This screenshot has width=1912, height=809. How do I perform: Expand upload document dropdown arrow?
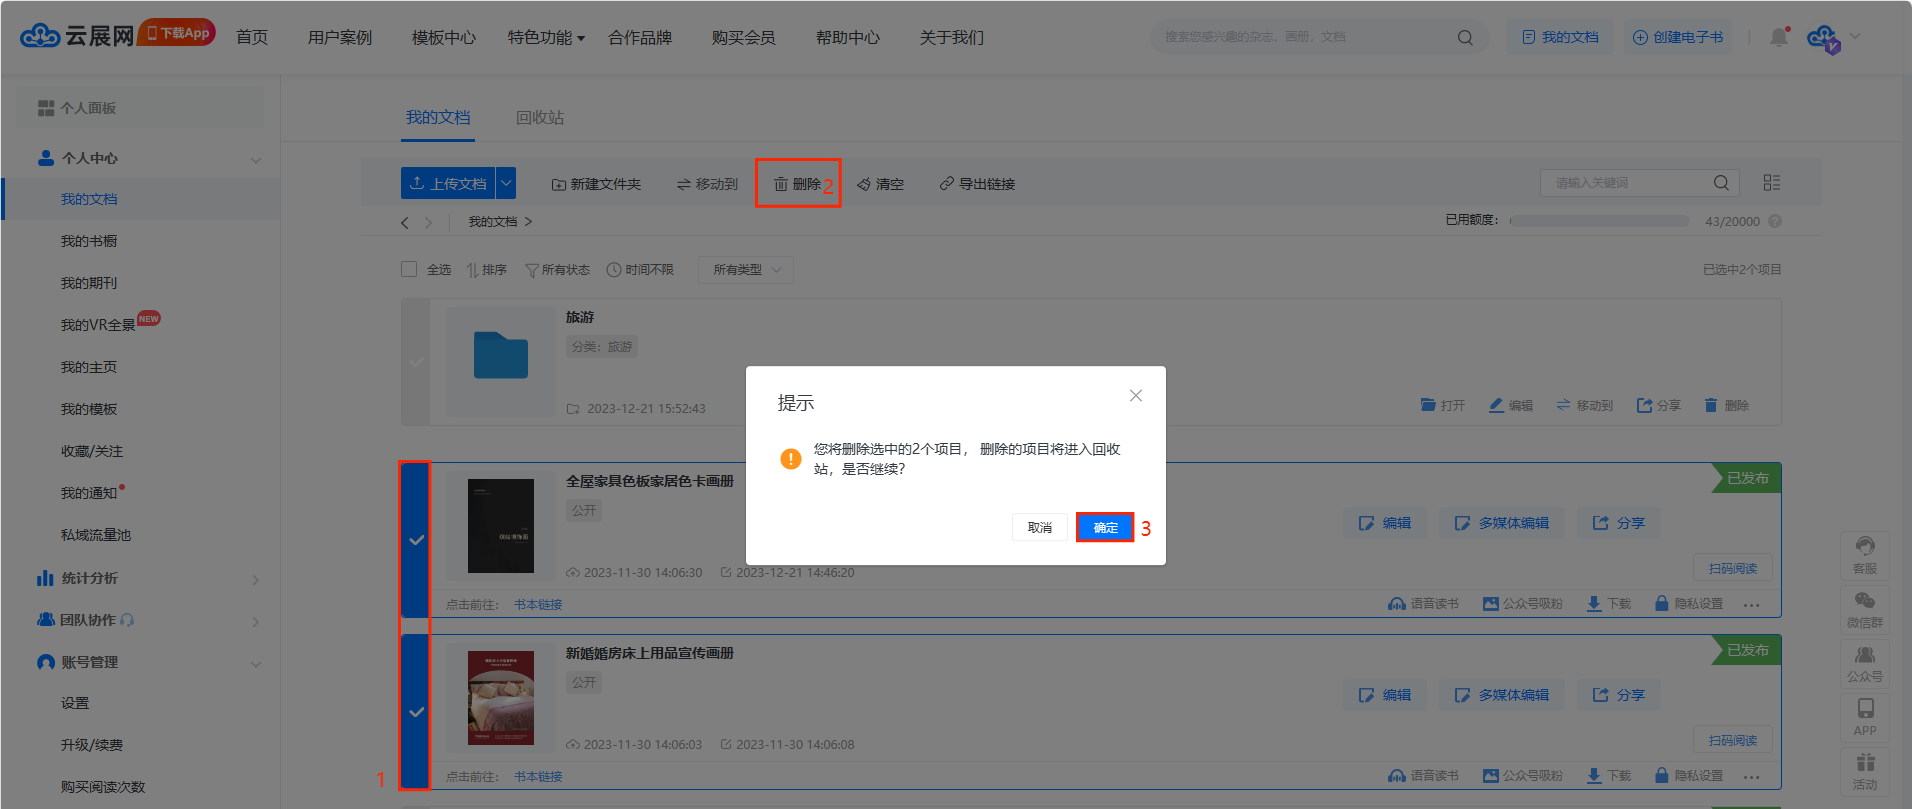(506, 183)
